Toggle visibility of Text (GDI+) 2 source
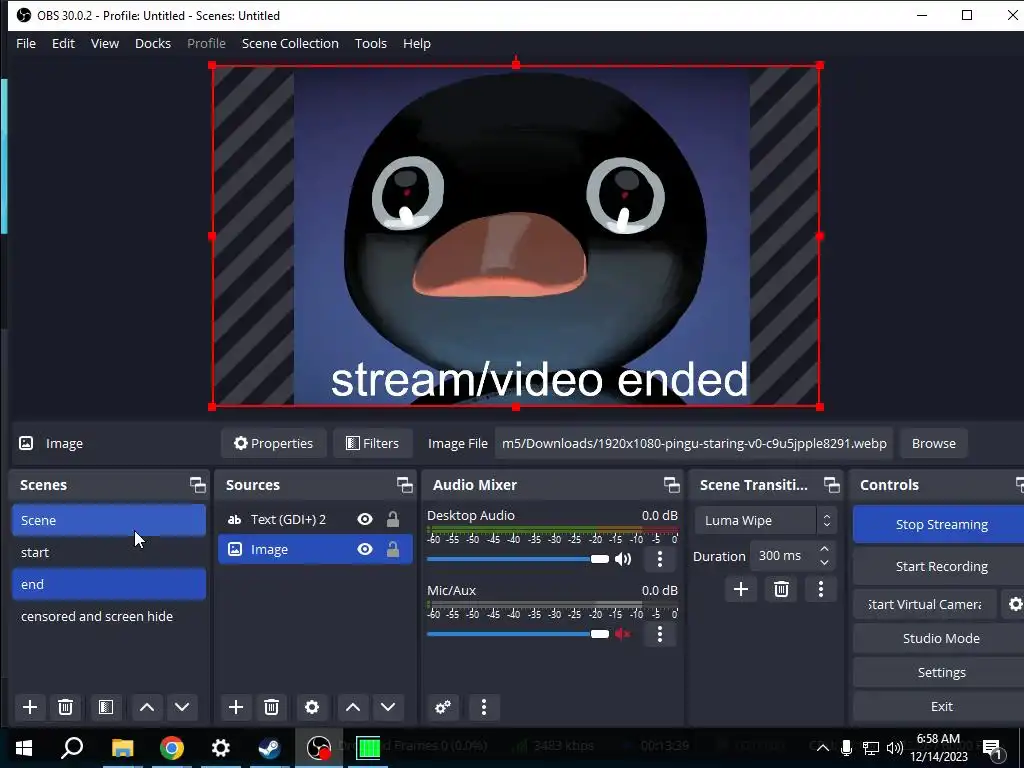 (365, 519)
